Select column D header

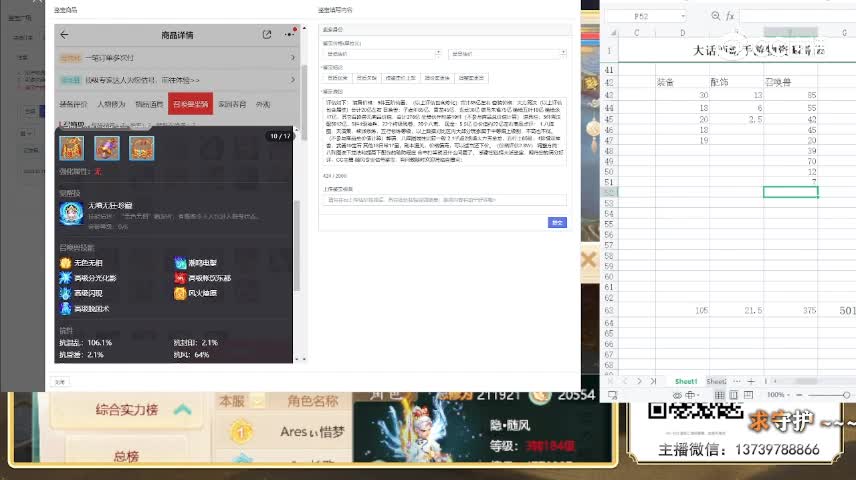coord(682,33)
